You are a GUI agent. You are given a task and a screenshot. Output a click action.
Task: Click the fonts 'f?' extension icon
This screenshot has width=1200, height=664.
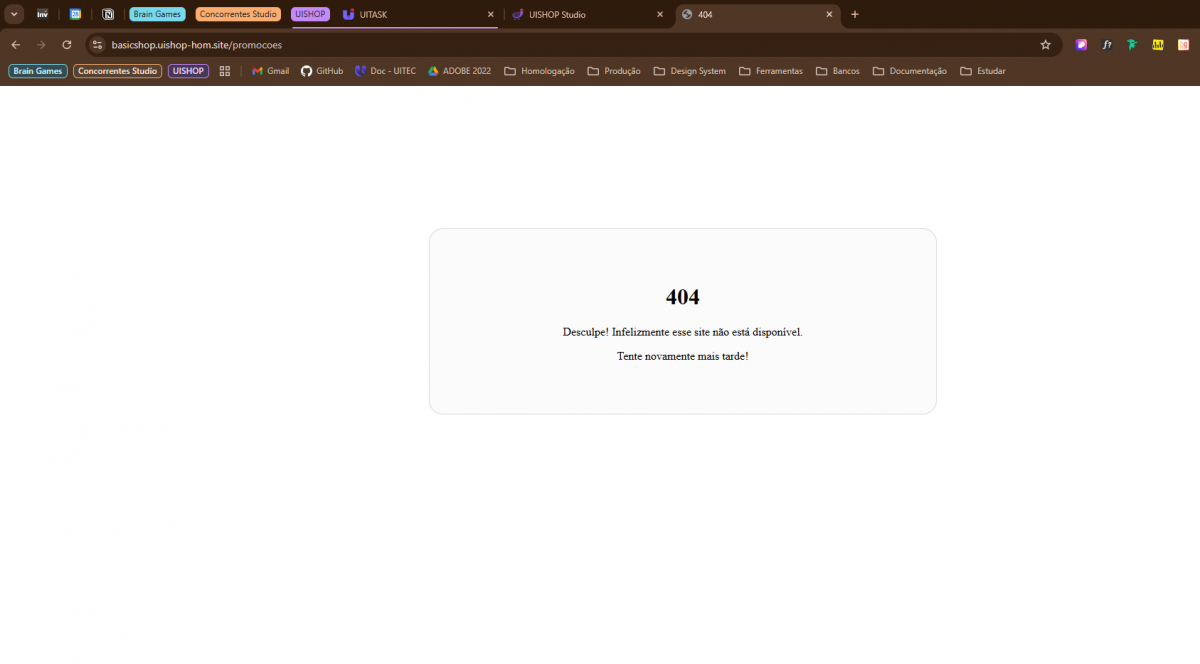(1106, 45)
